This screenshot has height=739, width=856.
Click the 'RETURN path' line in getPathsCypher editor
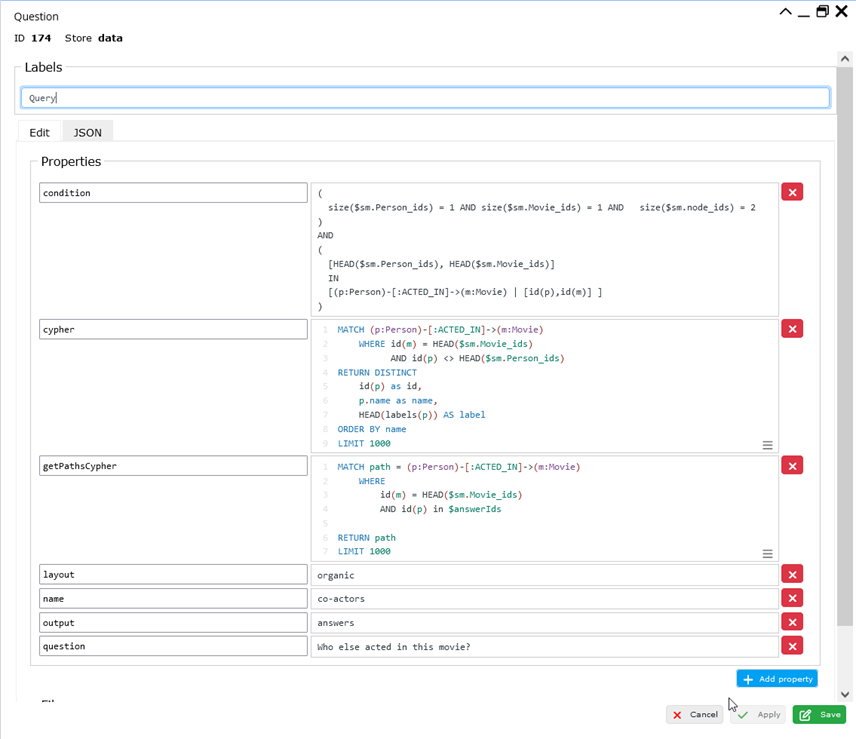click(366, 538)
